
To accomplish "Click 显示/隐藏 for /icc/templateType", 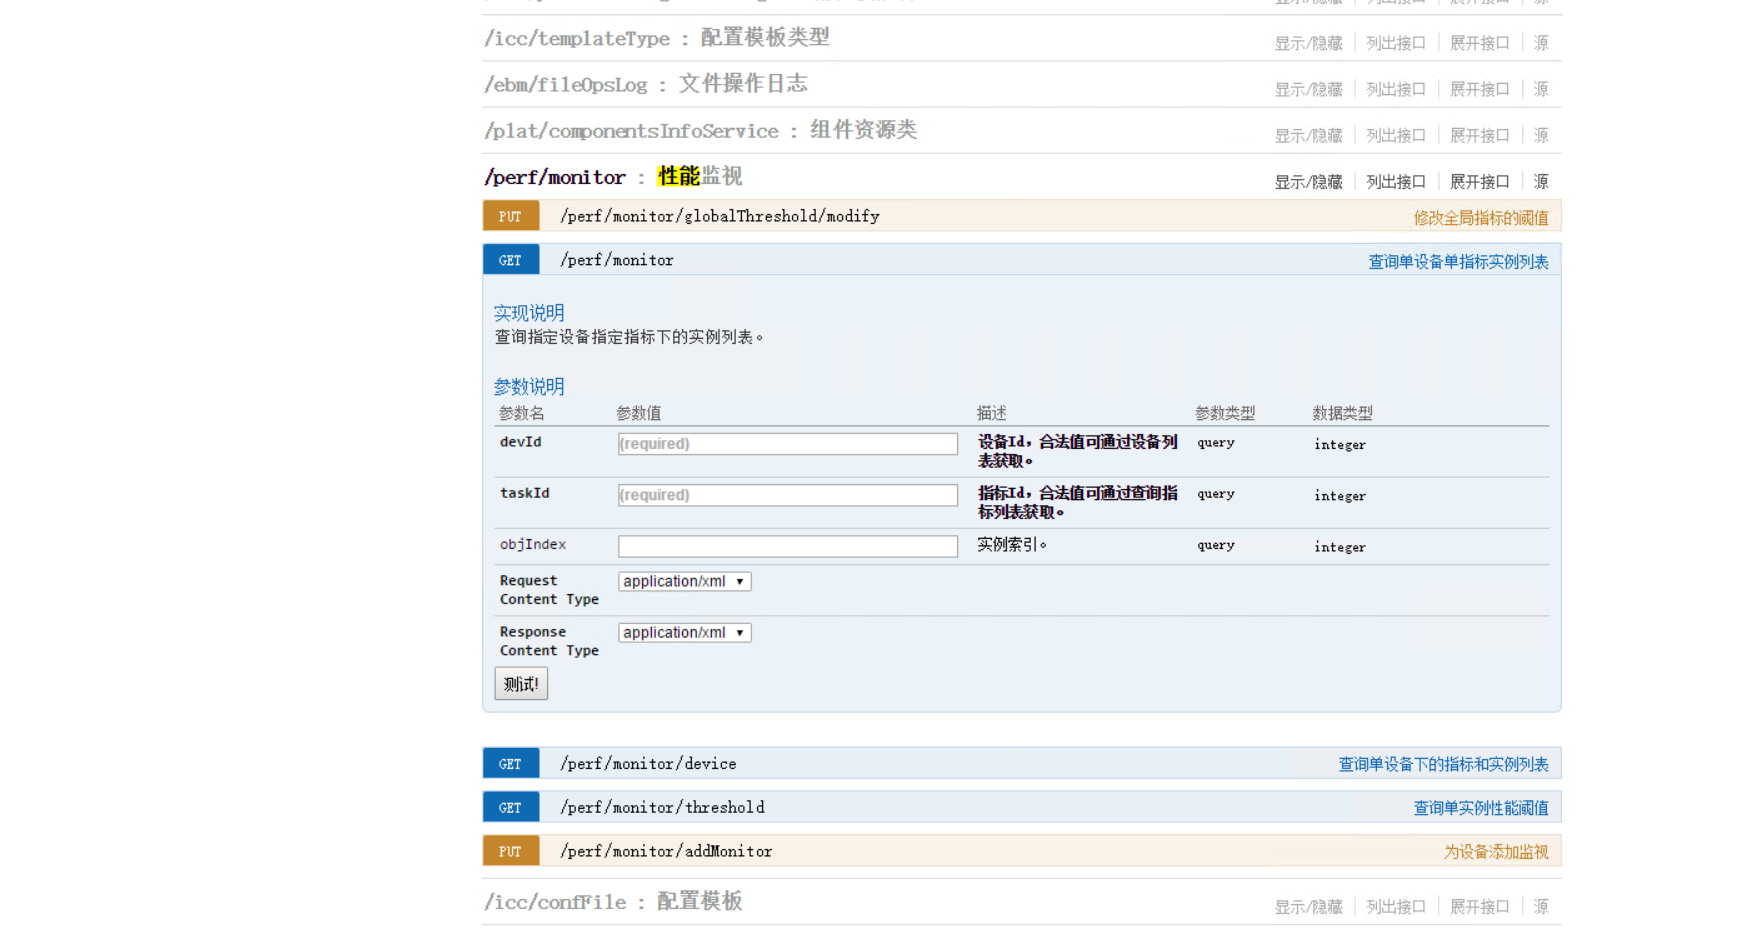I will [x=1308, y=43].
